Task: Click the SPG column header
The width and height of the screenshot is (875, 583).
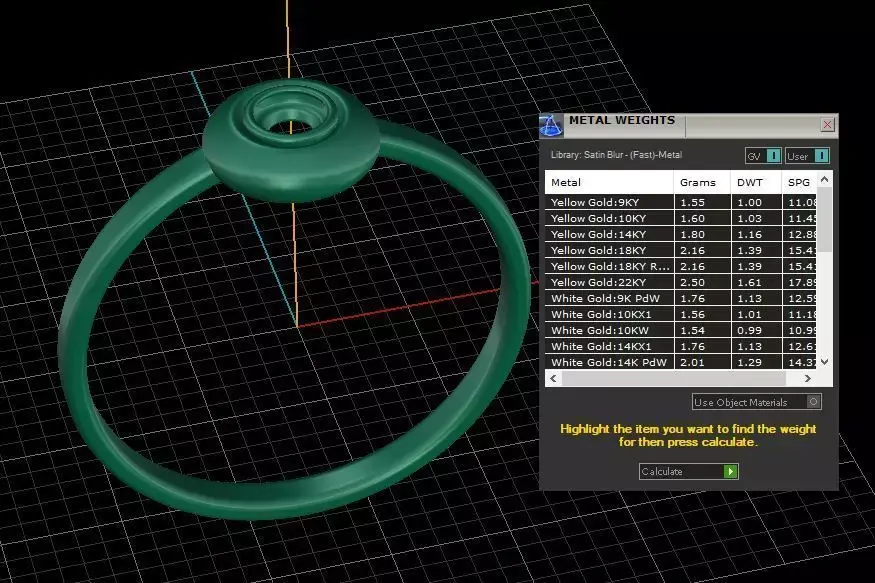Action: click(799, 182)
